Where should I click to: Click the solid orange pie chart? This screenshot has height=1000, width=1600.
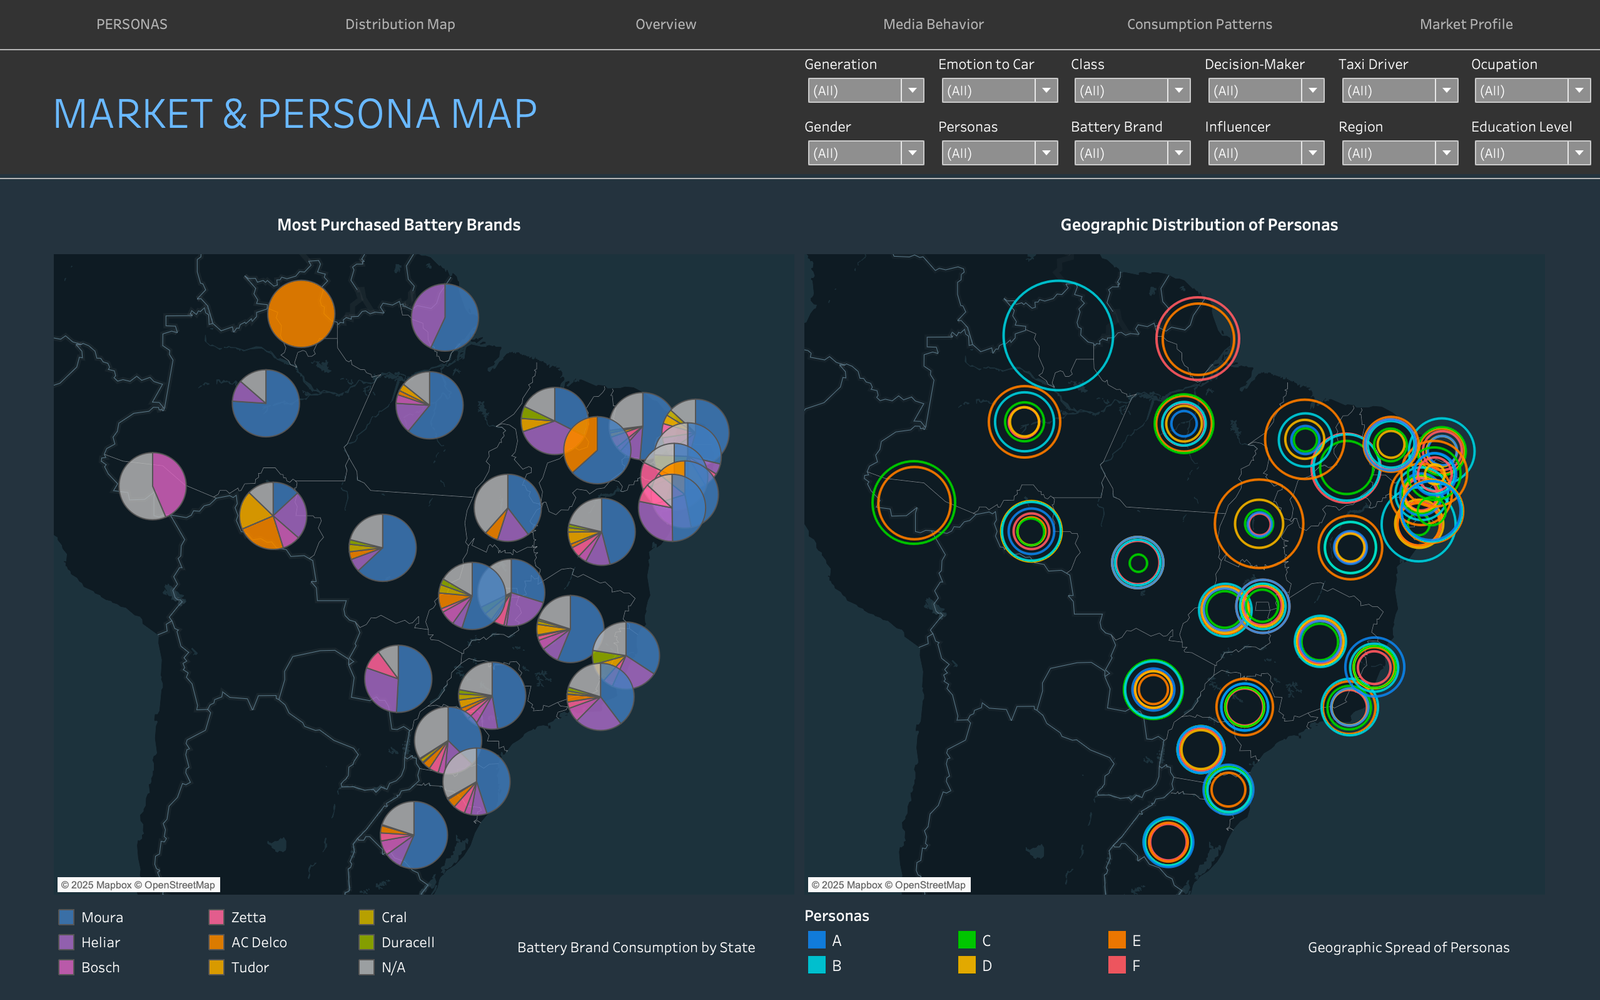tap(301, 314)
